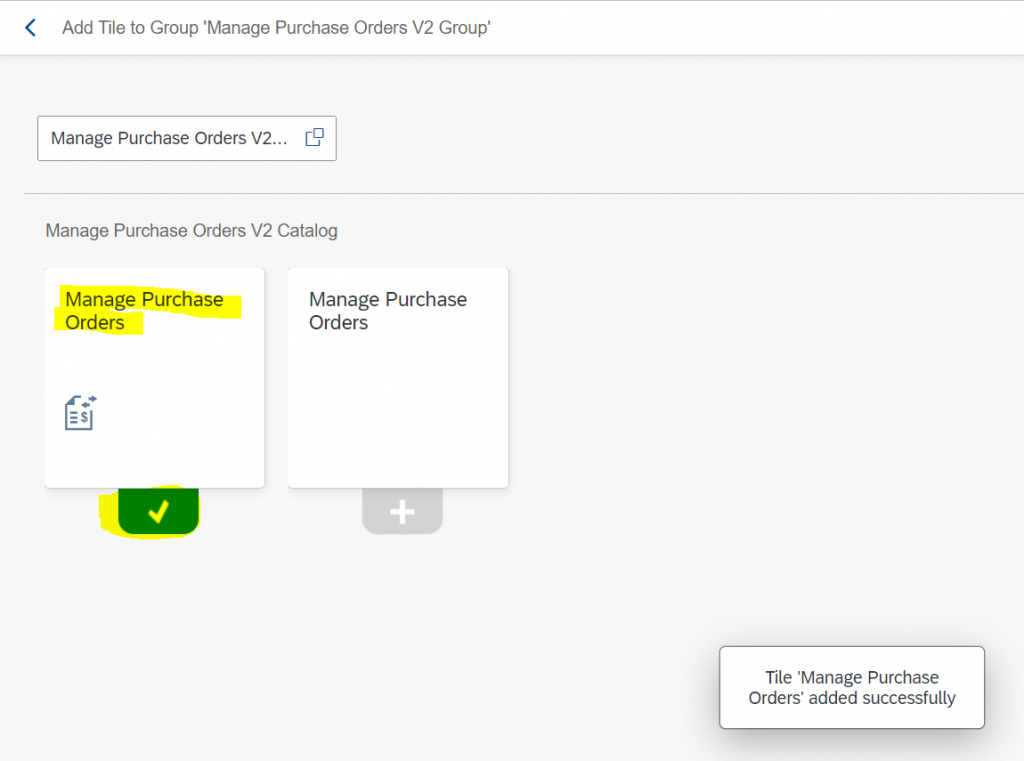Click the white checkmark icon on green button
1024x761 pixels.
tap(159, 511)
